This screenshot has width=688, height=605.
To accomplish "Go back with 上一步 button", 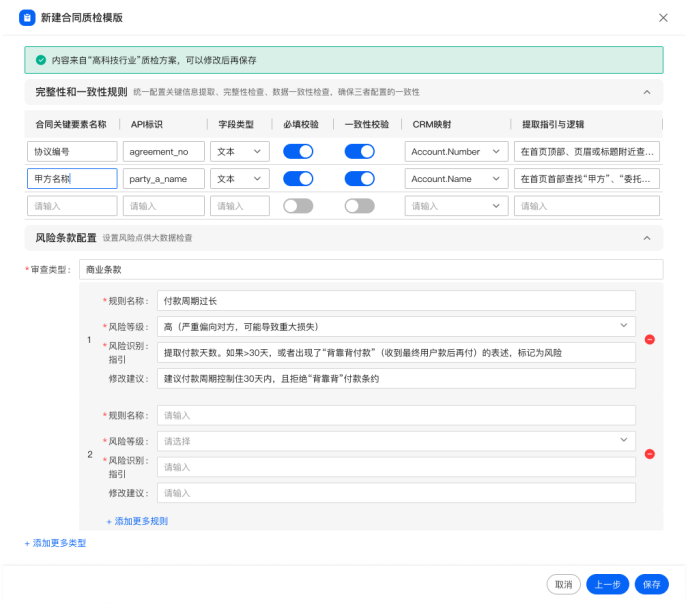I will [x=608, y=584].
